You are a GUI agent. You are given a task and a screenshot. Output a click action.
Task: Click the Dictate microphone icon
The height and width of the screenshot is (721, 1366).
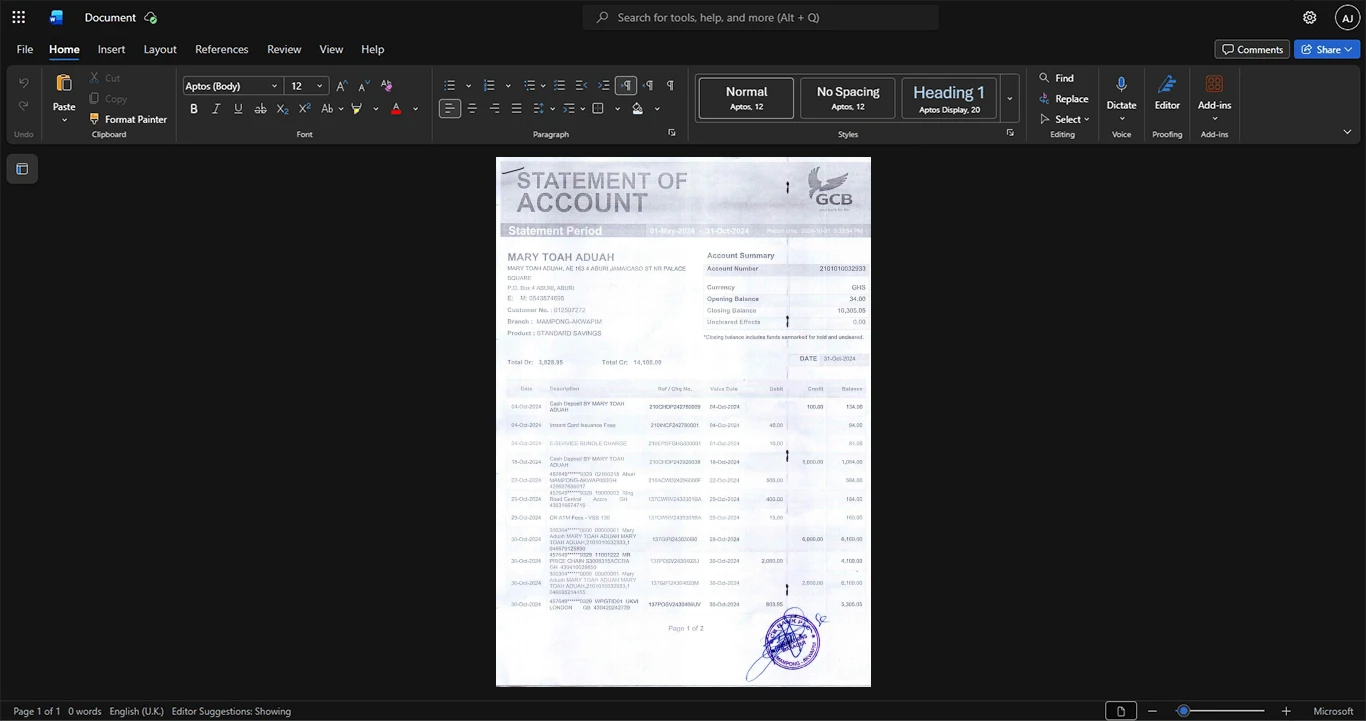1121,84
